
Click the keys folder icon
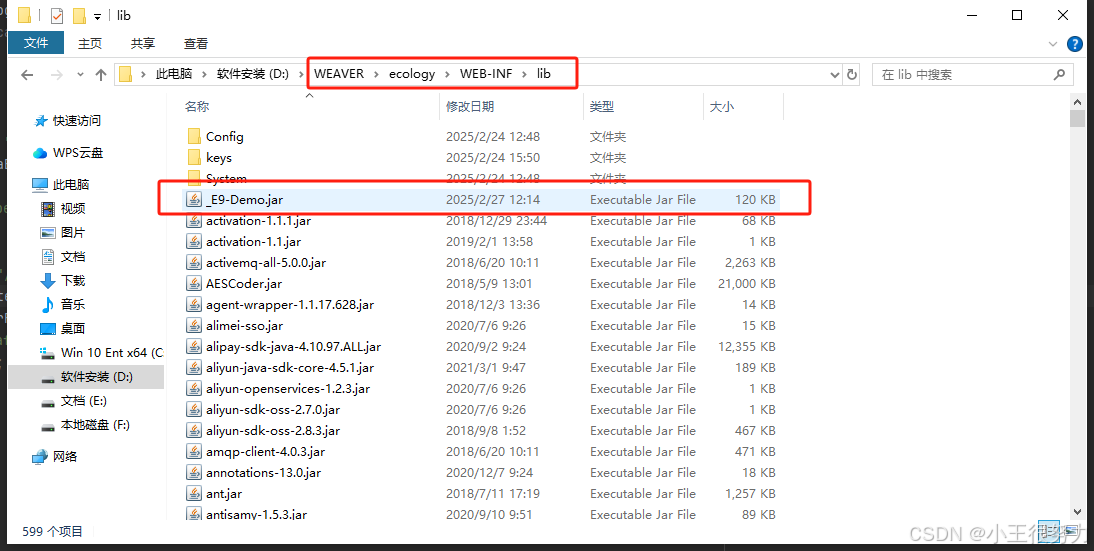[194, 157]
